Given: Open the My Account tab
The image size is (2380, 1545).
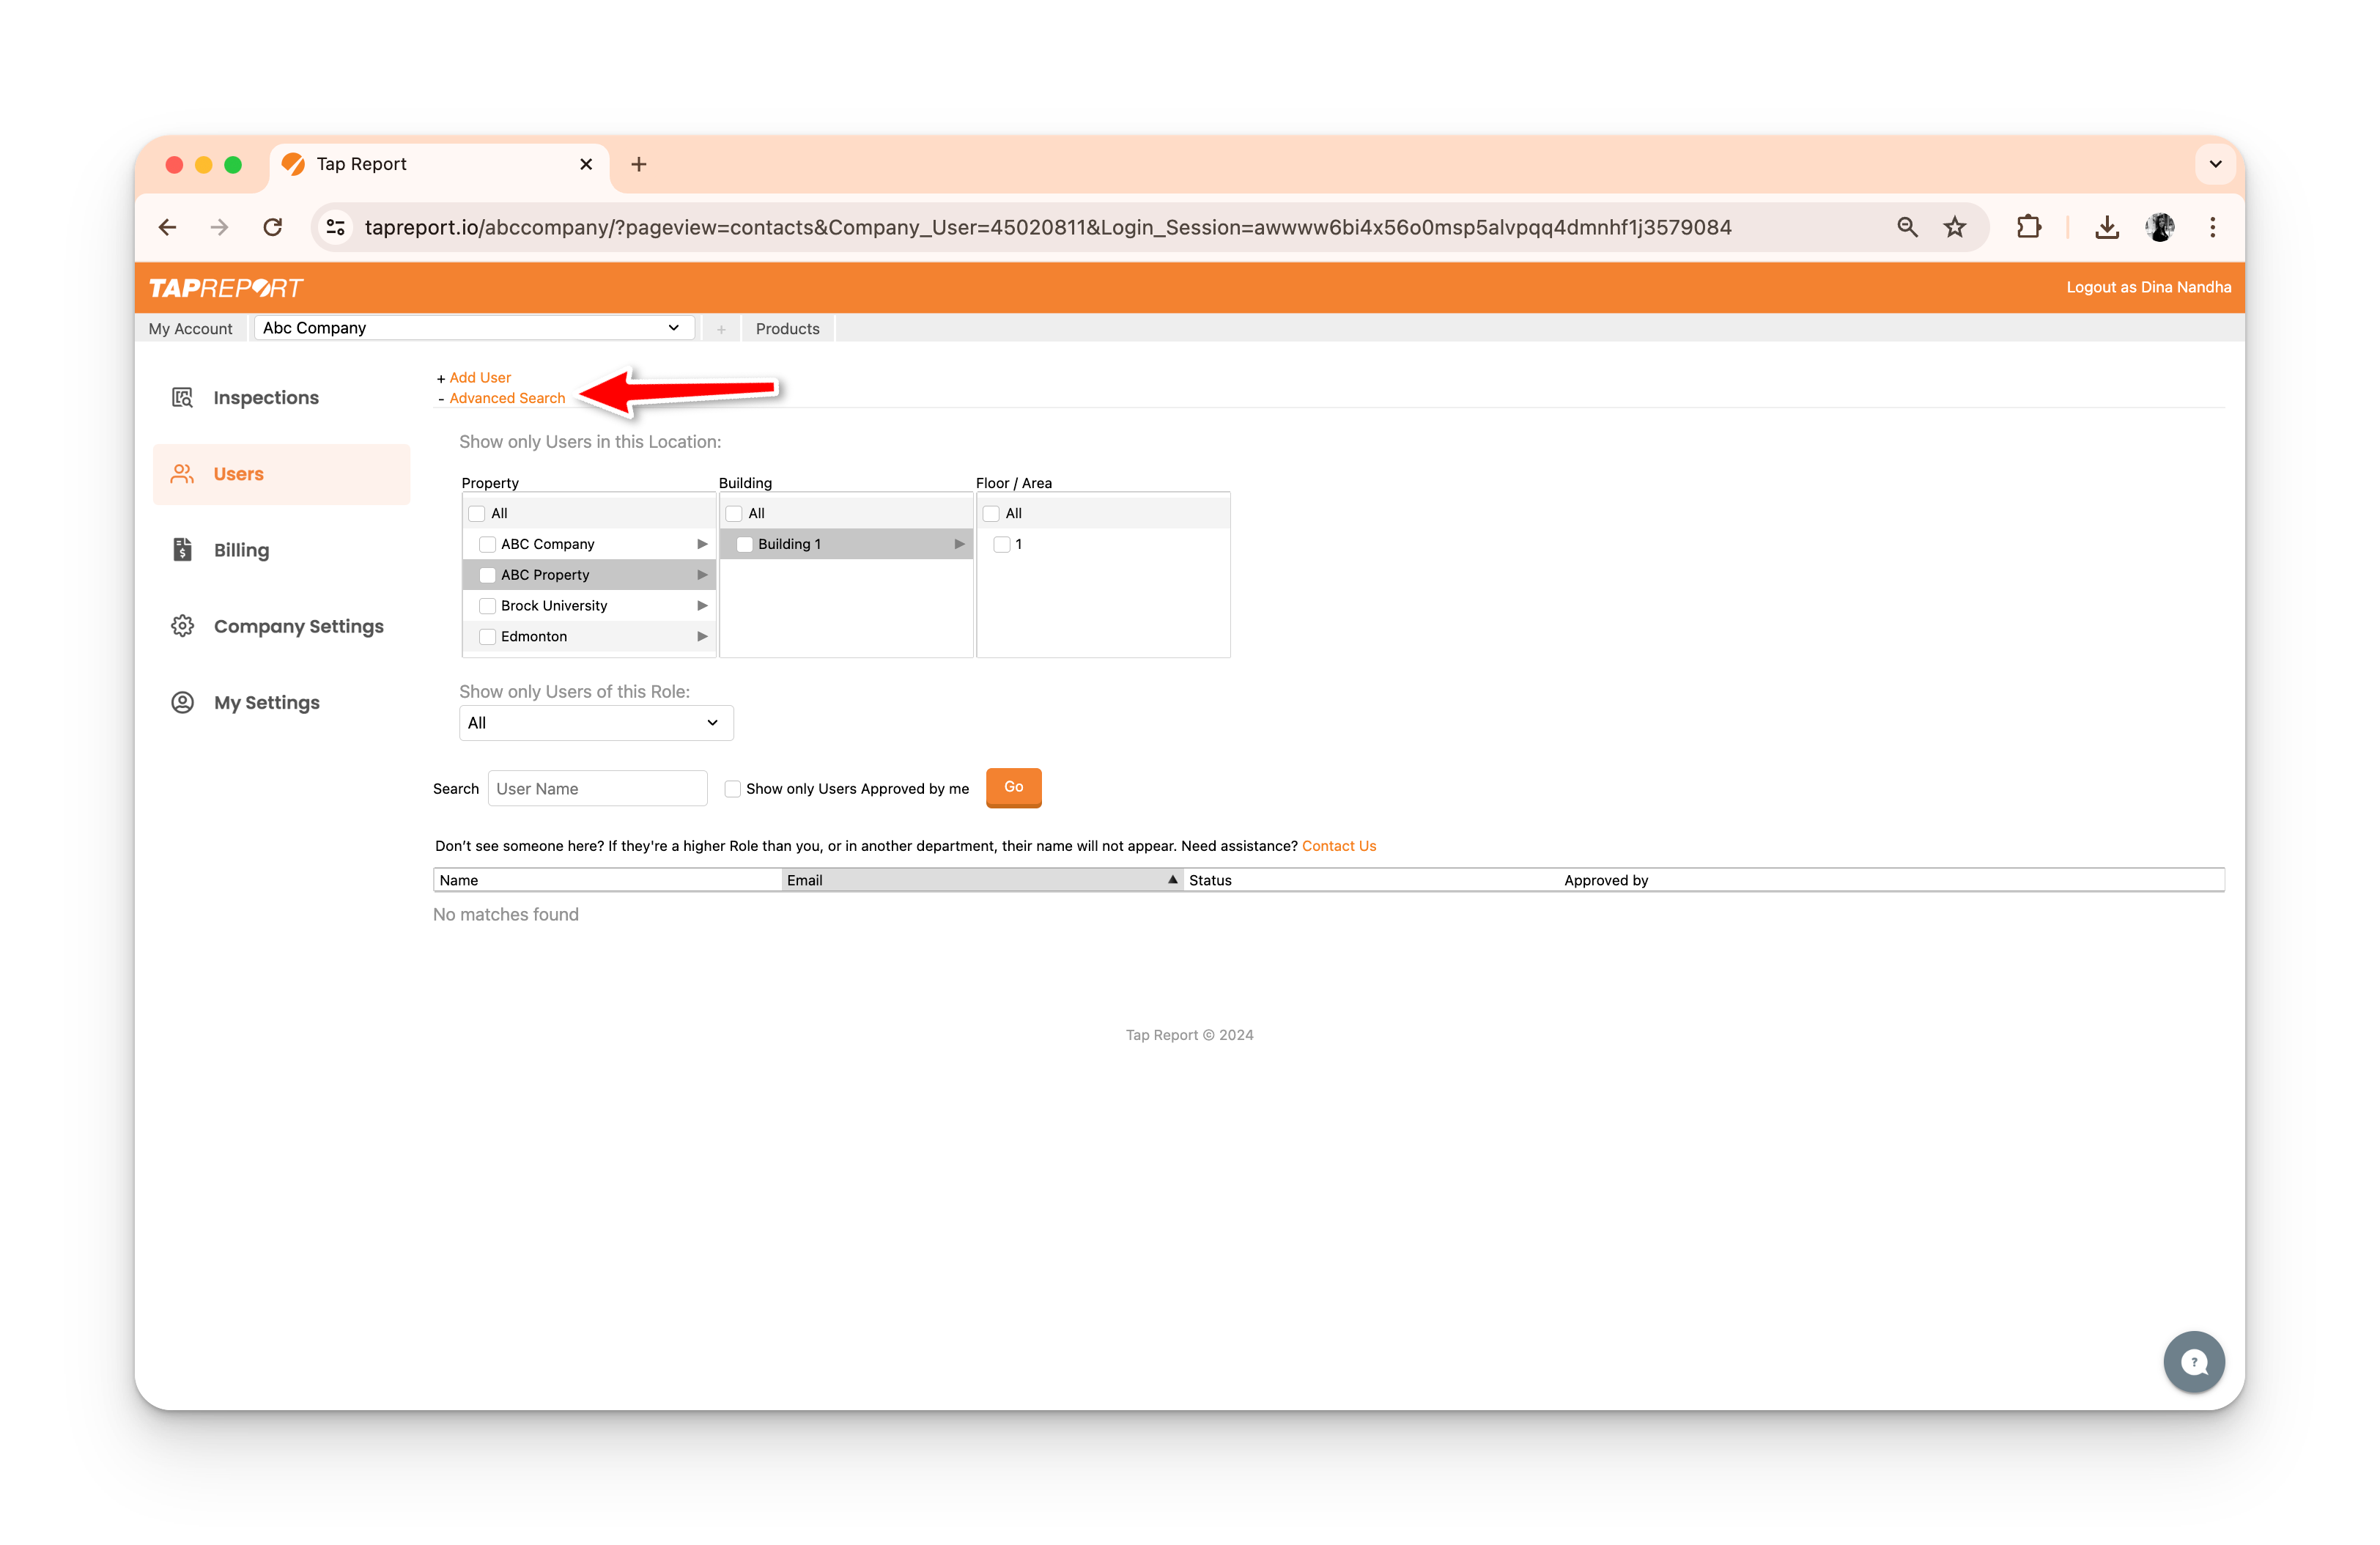Looking at the screenshot, I should [x=190, y=329].
